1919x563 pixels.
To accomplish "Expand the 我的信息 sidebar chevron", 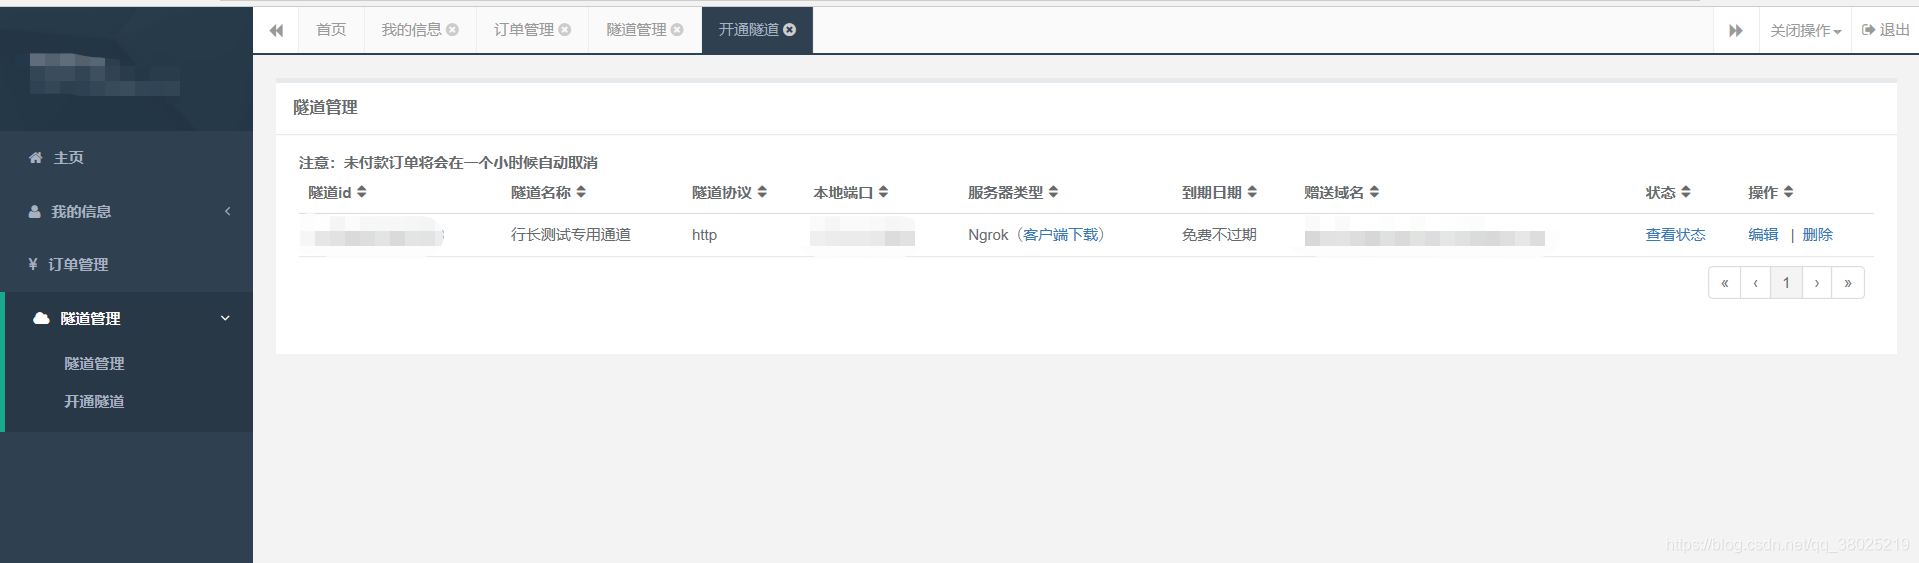I will [228, 212].
